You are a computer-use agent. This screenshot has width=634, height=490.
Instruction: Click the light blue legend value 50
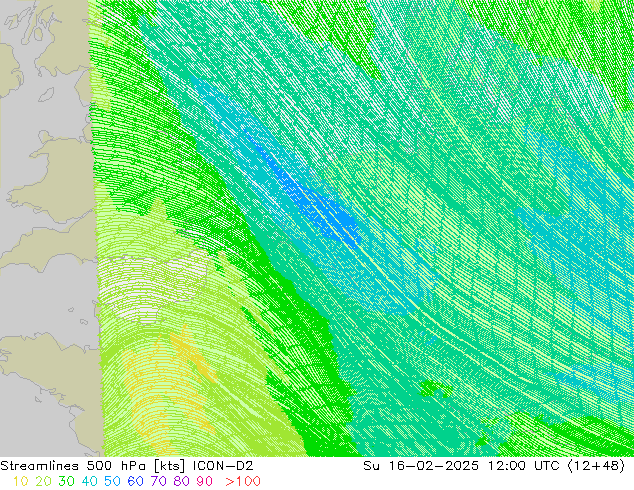(x=112, y=481)
